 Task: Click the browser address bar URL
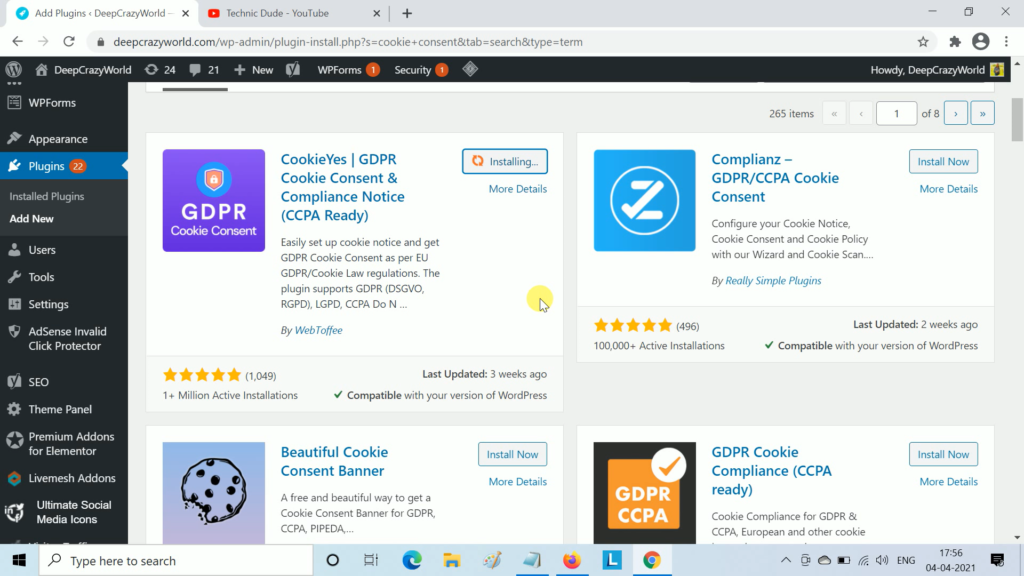pos(347,42)
